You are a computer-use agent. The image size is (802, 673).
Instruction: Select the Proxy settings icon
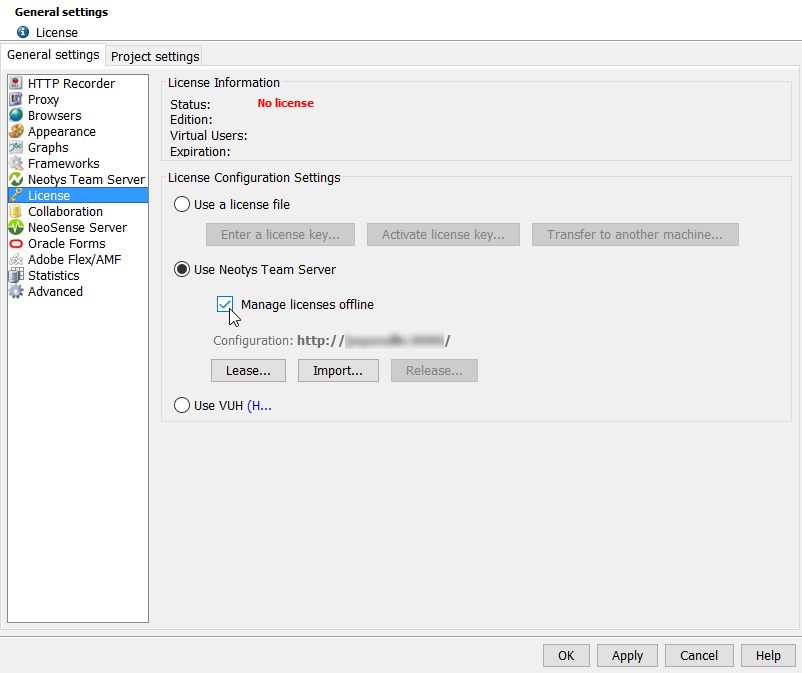click(16, 100)
